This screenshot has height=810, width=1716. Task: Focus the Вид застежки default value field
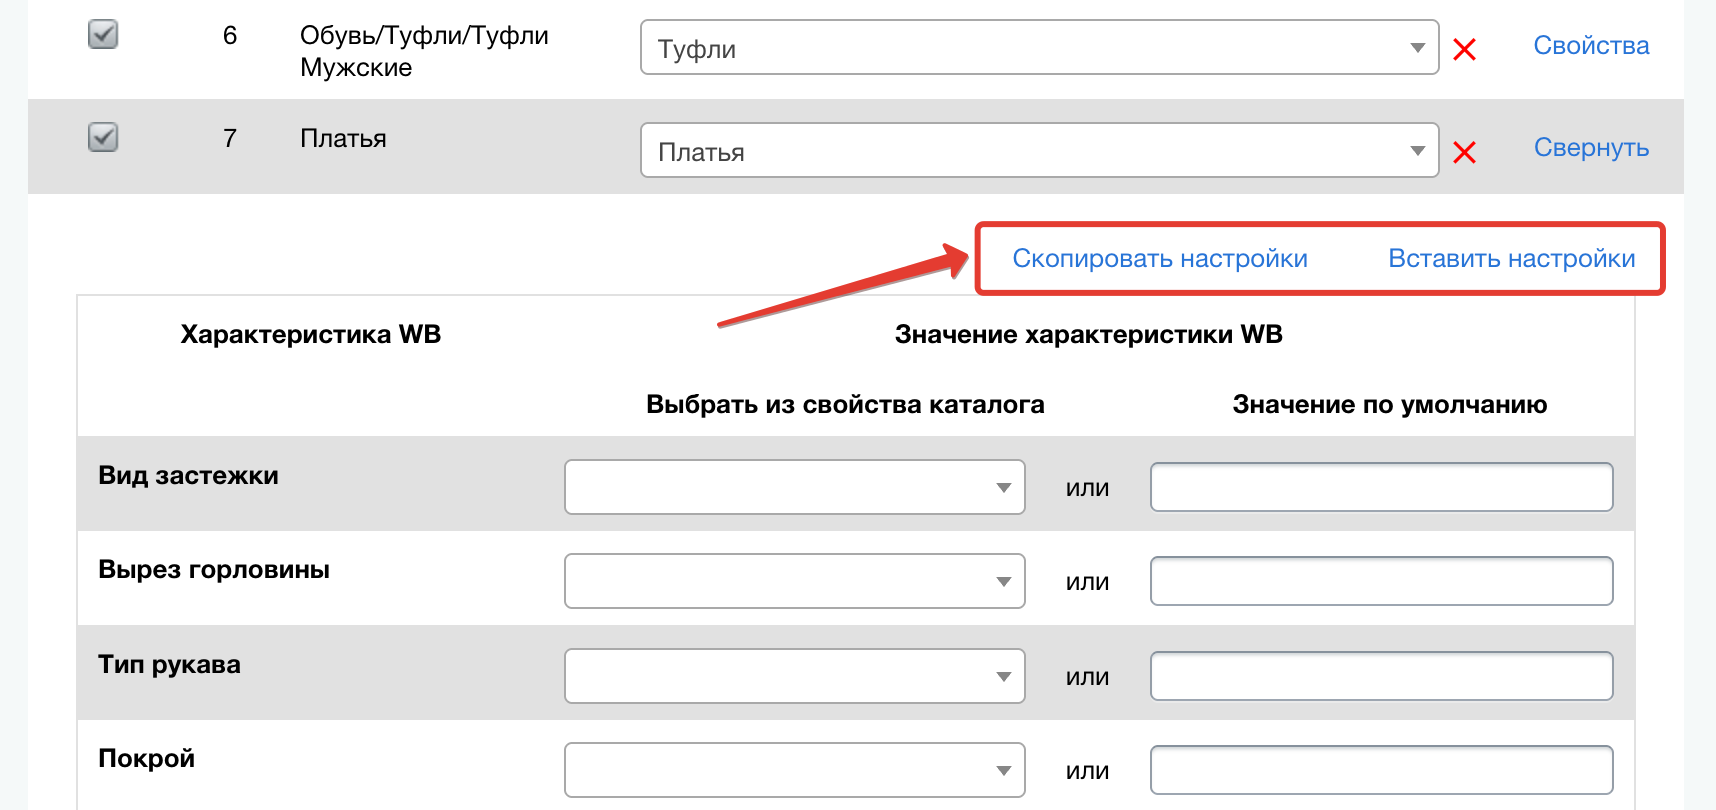(1381, 487)
